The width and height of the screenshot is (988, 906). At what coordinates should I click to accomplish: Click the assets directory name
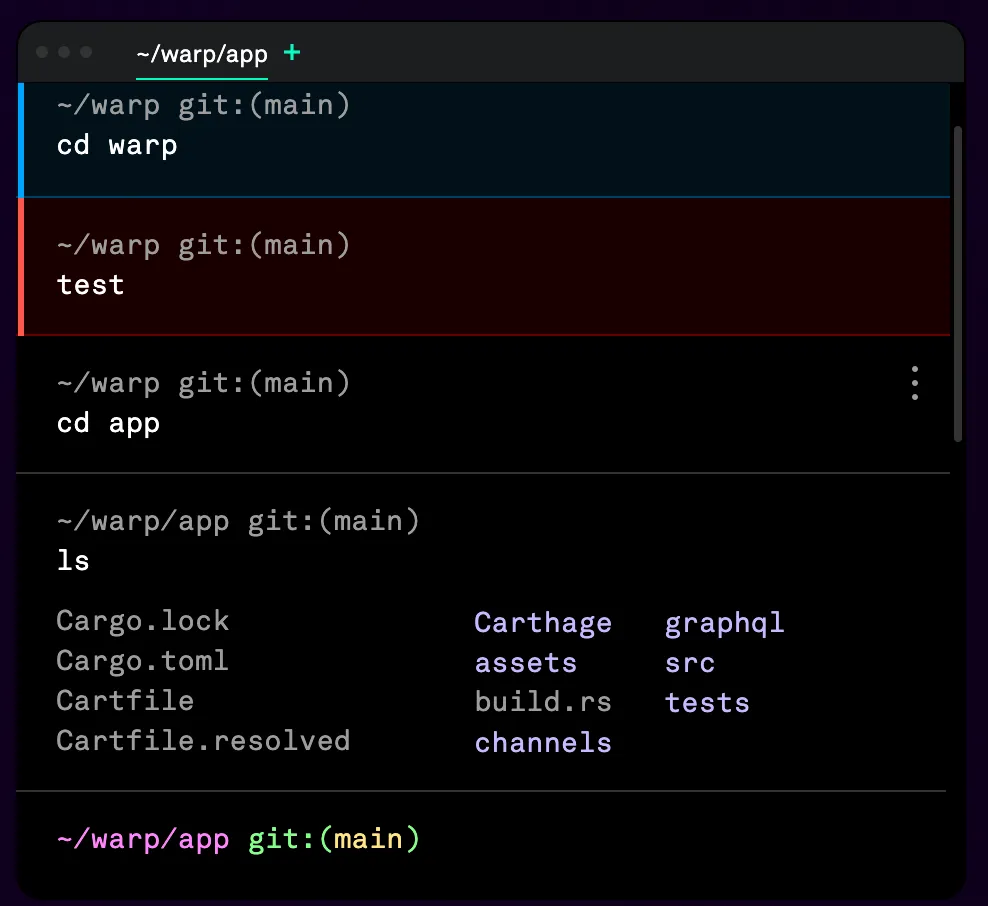point(526,663)
